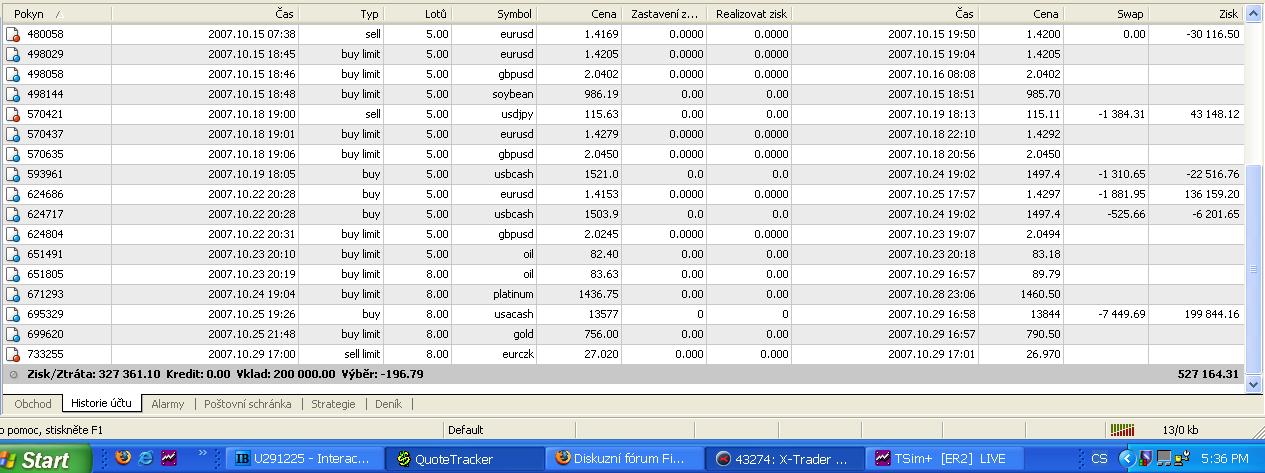Open the Deník tab
The width and height of the screenshot is (1265, 473).
[x=388, y=404]
